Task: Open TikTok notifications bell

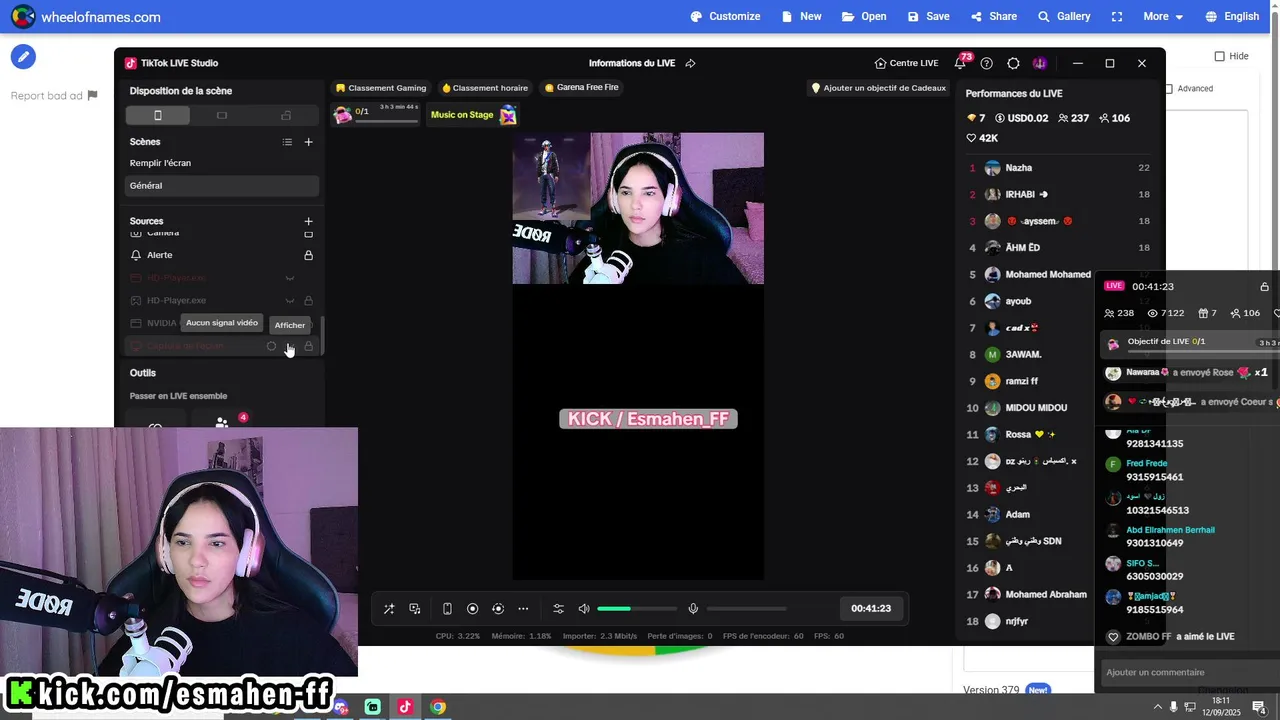Action: (x=960, y=63)
